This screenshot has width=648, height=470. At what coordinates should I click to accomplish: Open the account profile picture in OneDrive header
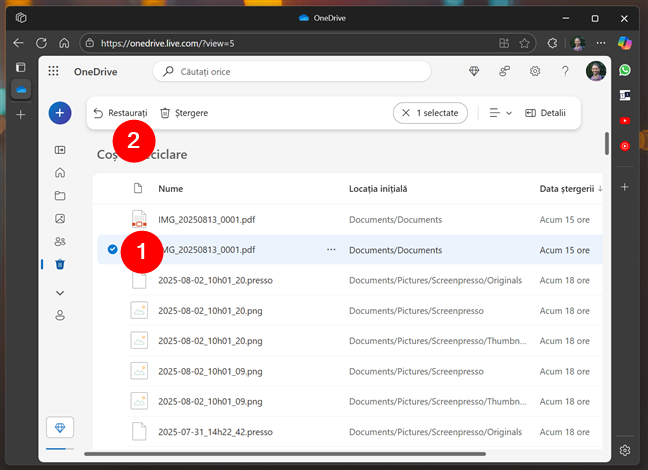point(596,71)
